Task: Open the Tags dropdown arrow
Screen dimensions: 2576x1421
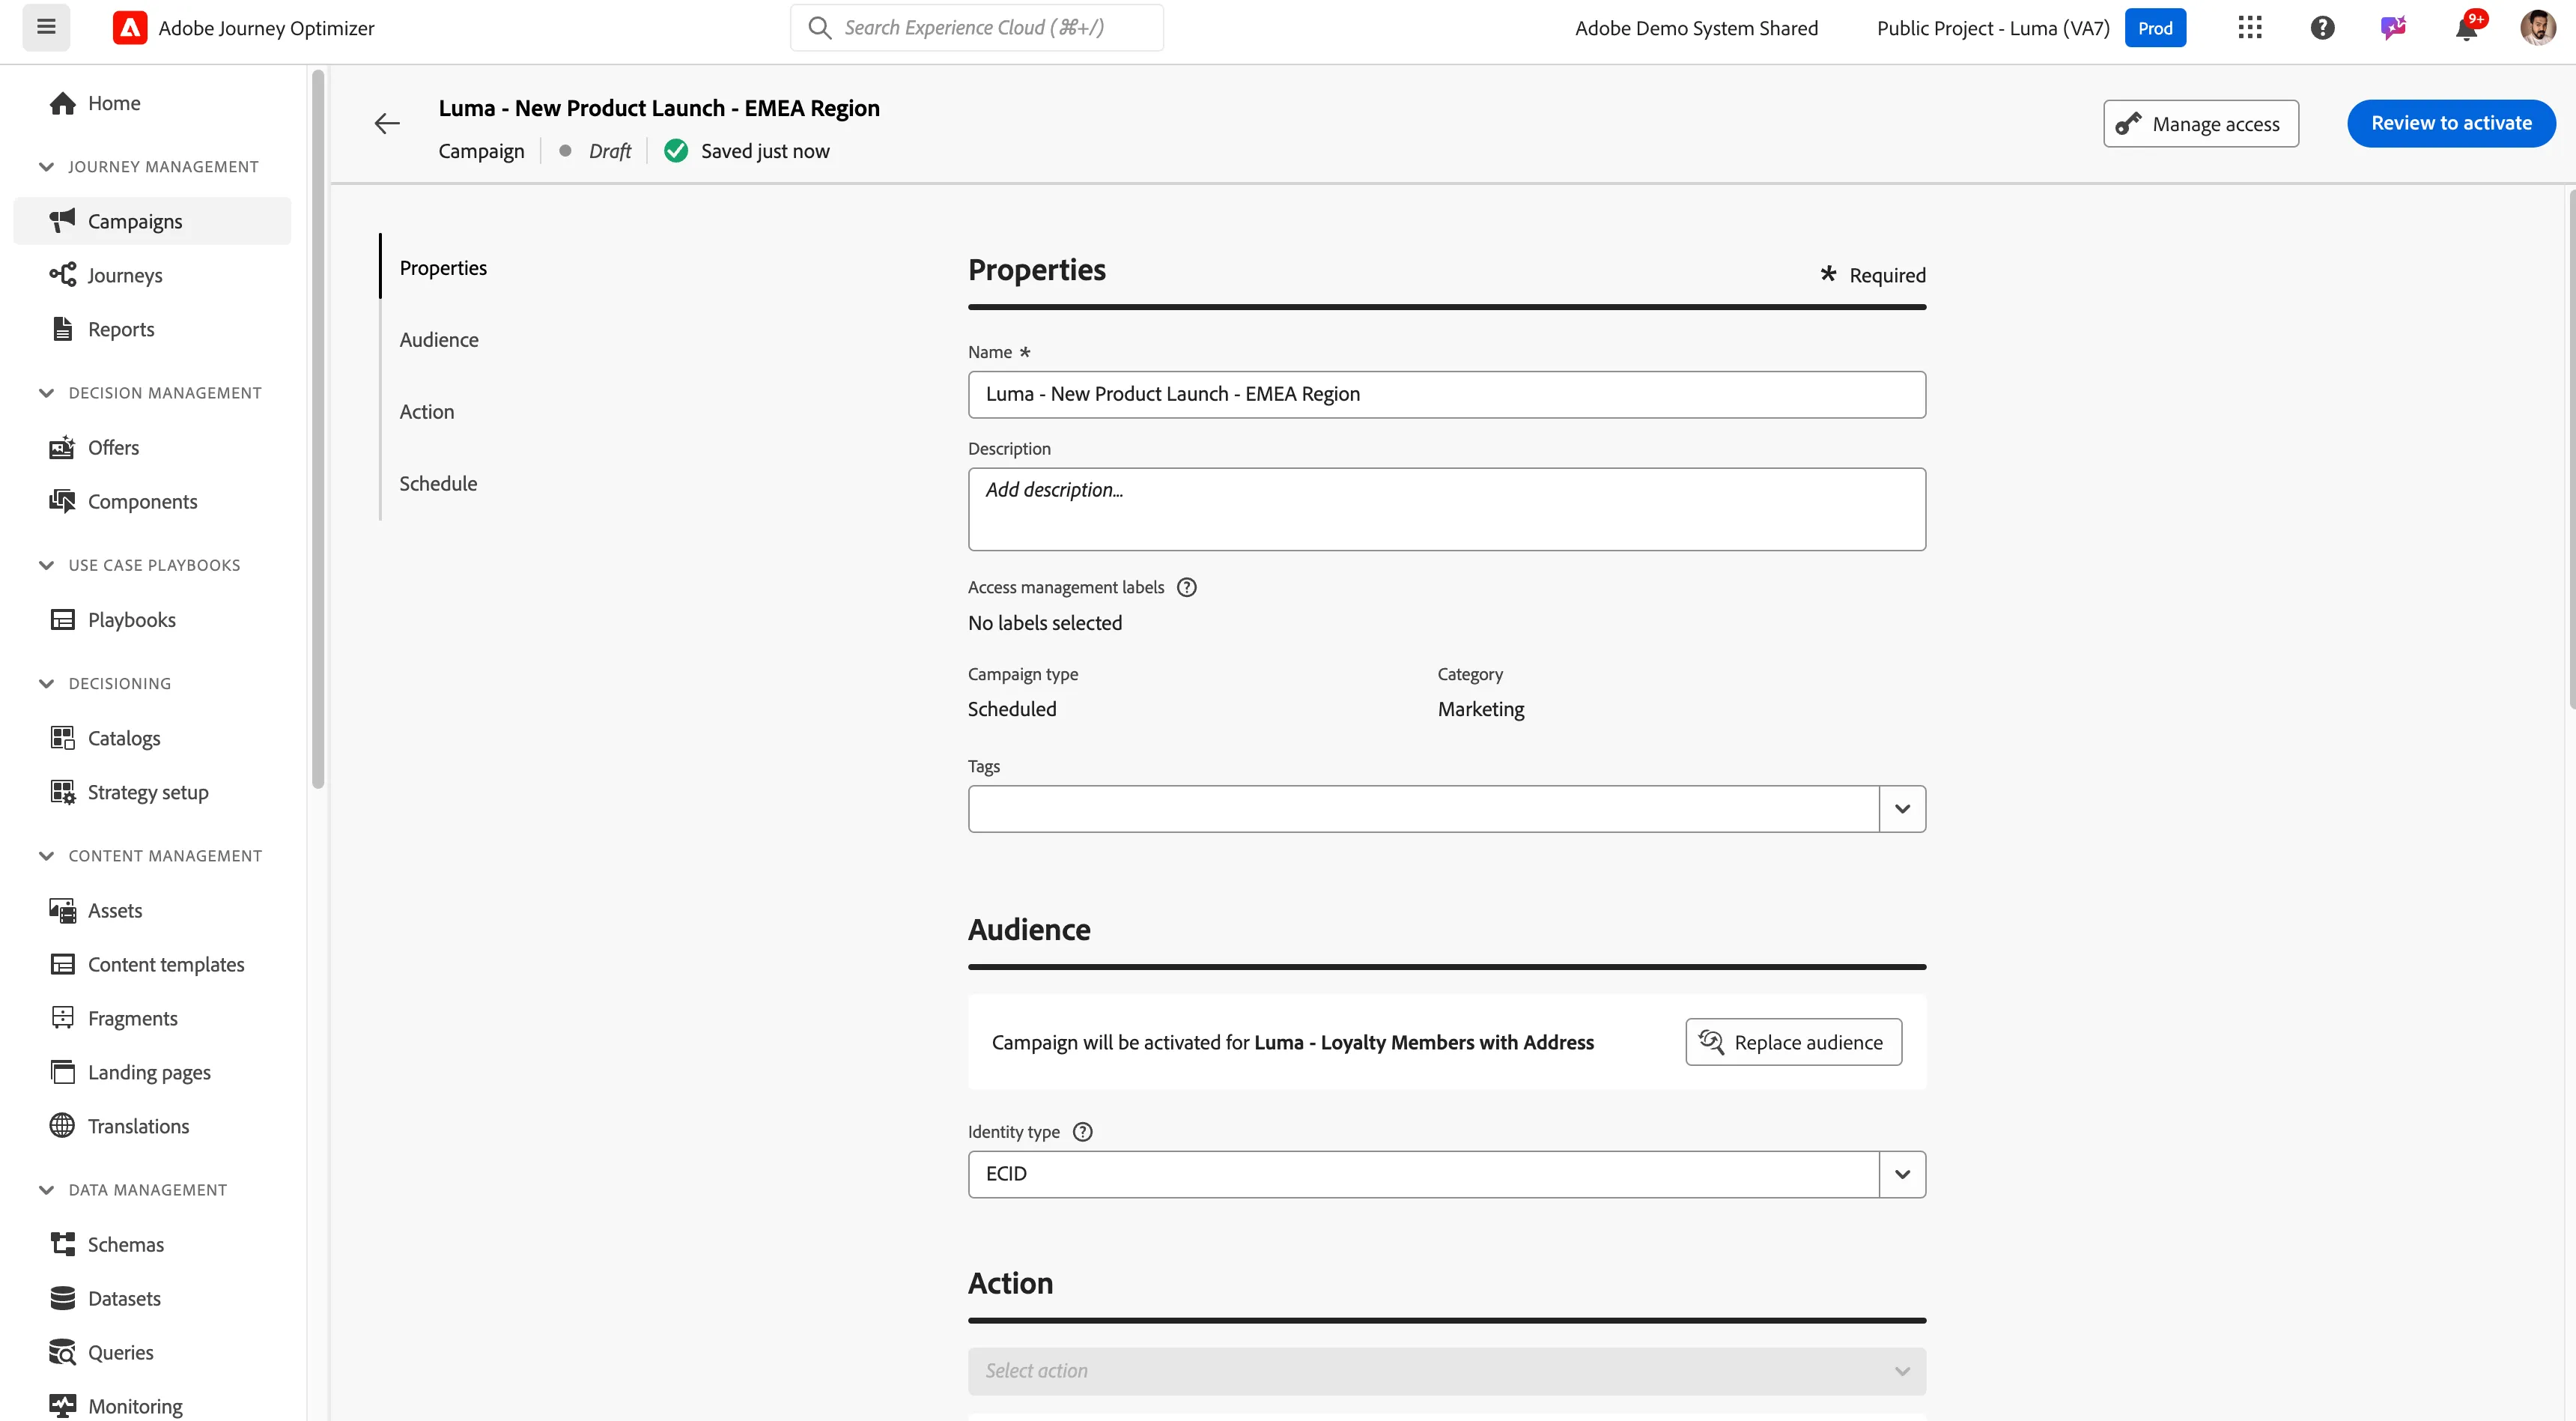Action: [x=1902, y=809]
